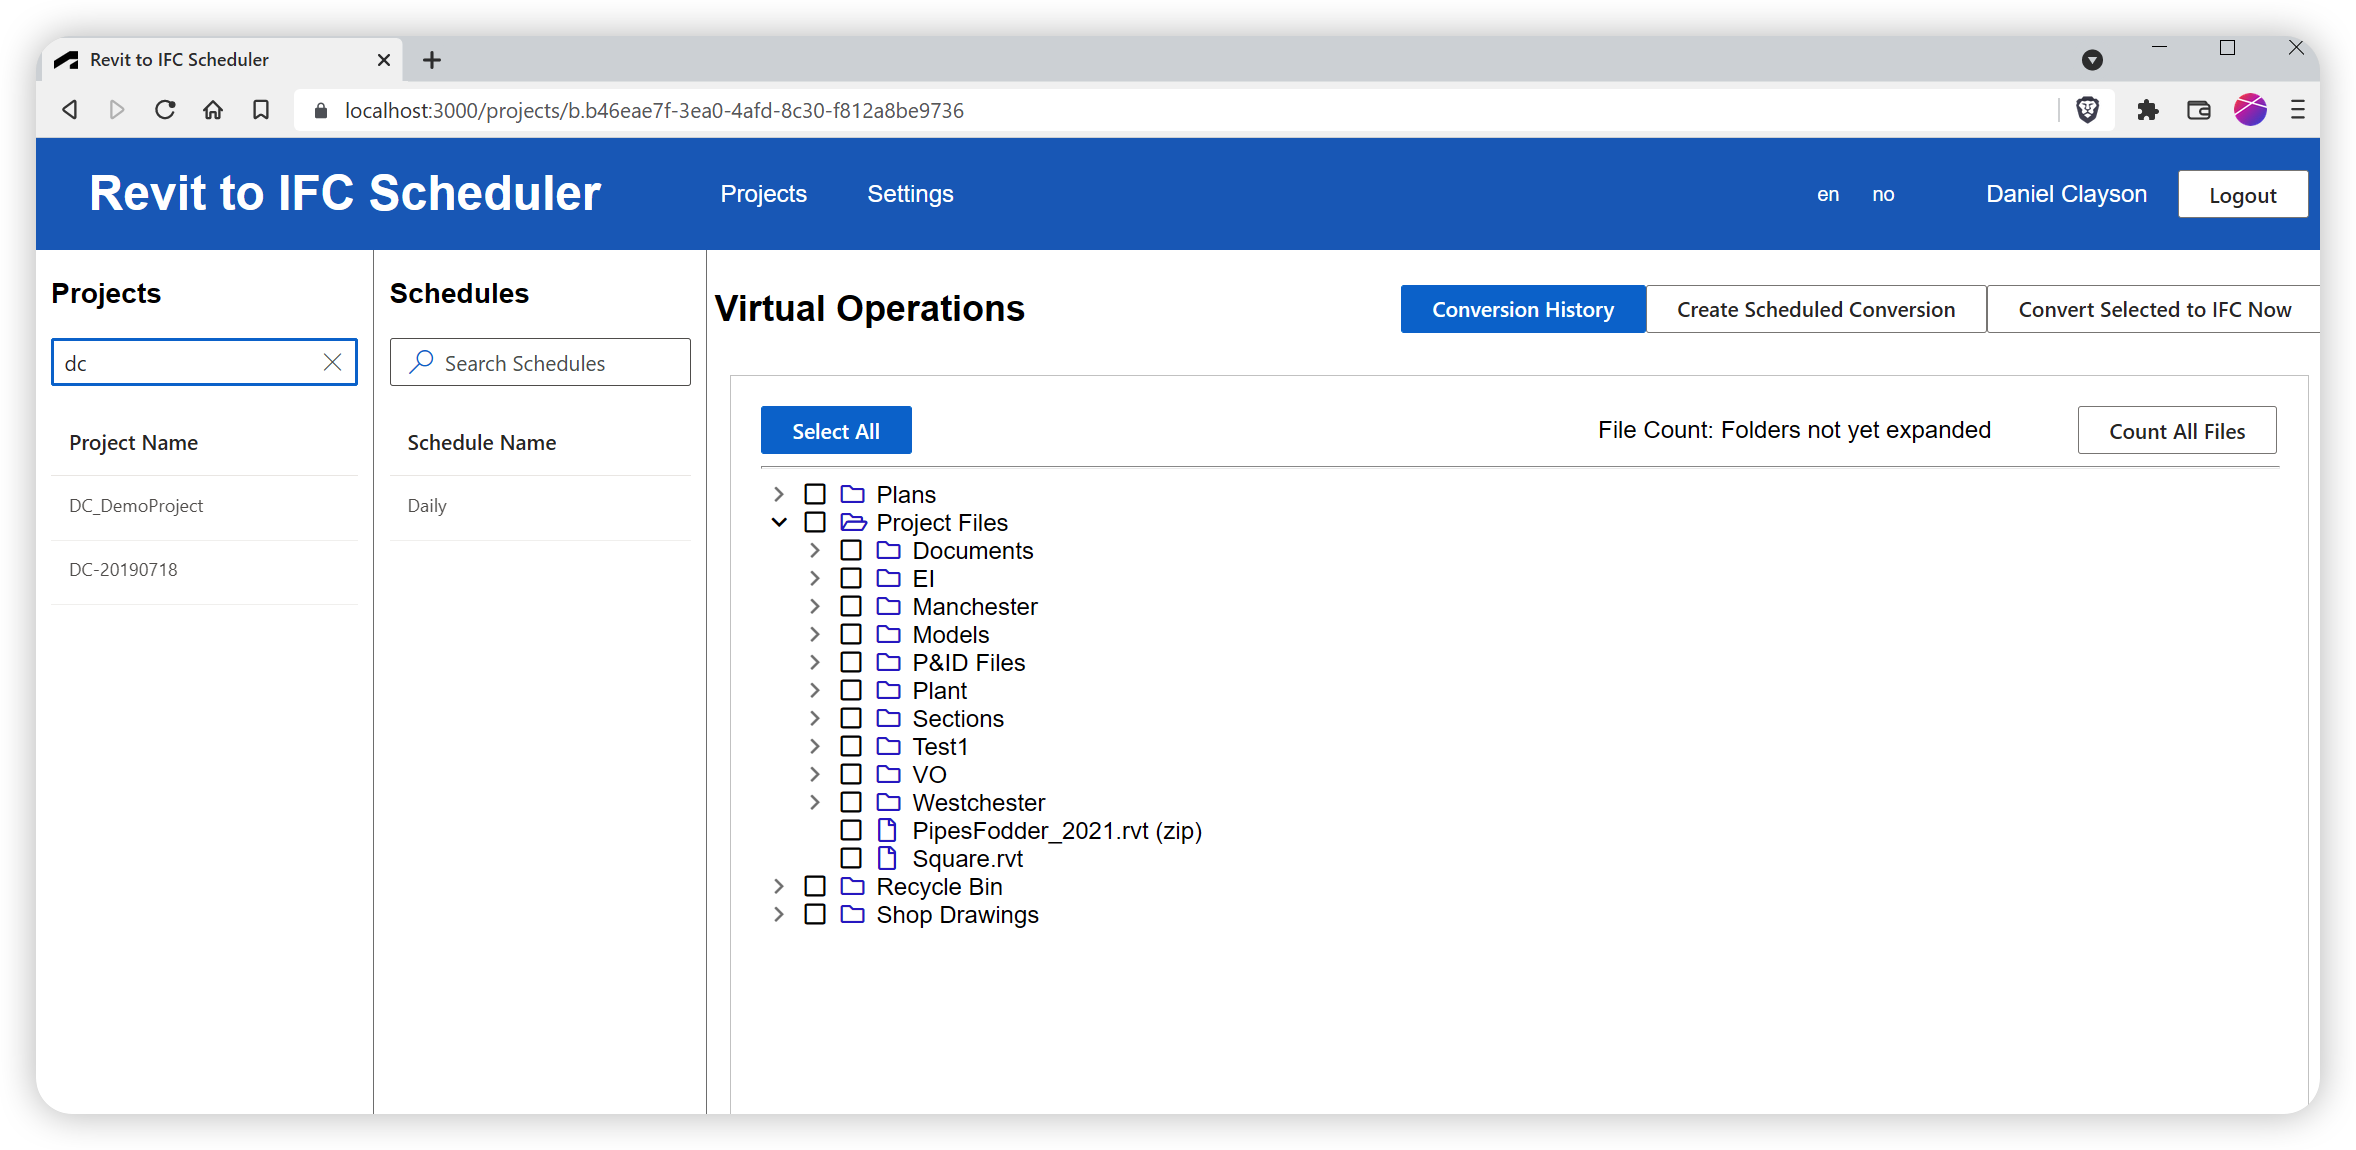
Task: Click the Square.rvt file icon
Action: pos(887,858)
